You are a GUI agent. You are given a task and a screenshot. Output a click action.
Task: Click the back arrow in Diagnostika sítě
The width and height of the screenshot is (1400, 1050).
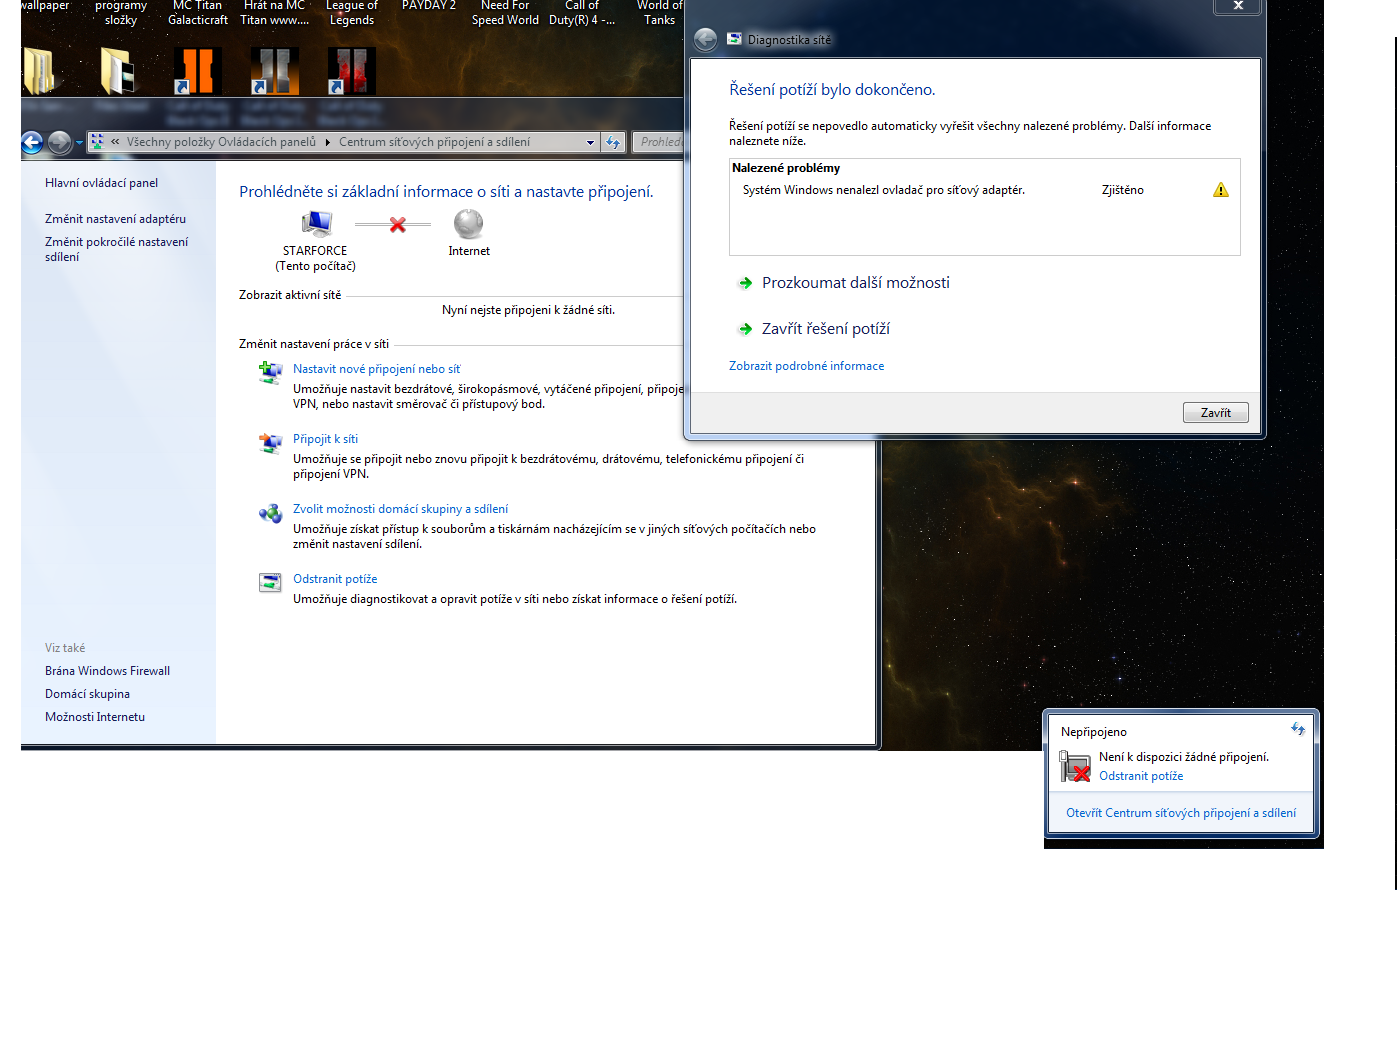706,40
